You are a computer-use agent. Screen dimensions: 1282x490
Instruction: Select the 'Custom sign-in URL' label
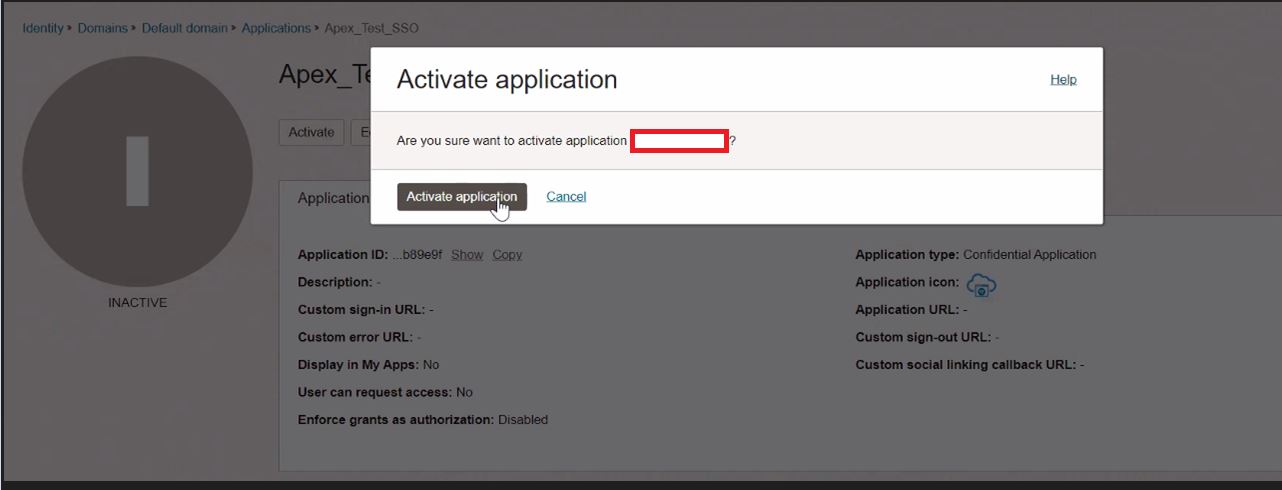361,310
